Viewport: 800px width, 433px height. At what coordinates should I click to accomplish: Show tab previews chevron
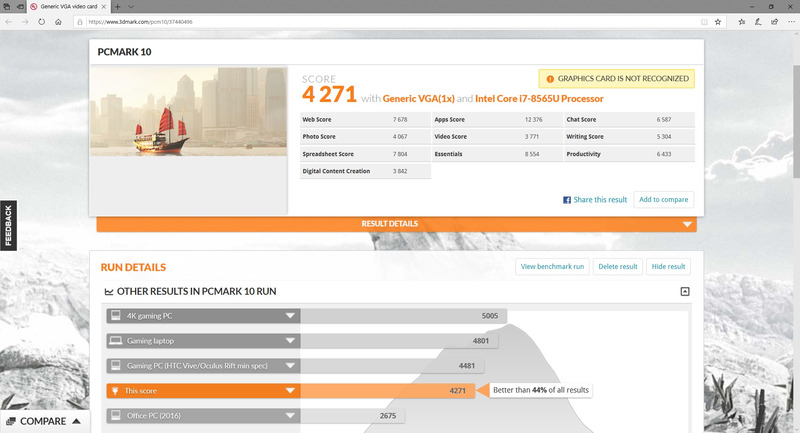point(131,7)
